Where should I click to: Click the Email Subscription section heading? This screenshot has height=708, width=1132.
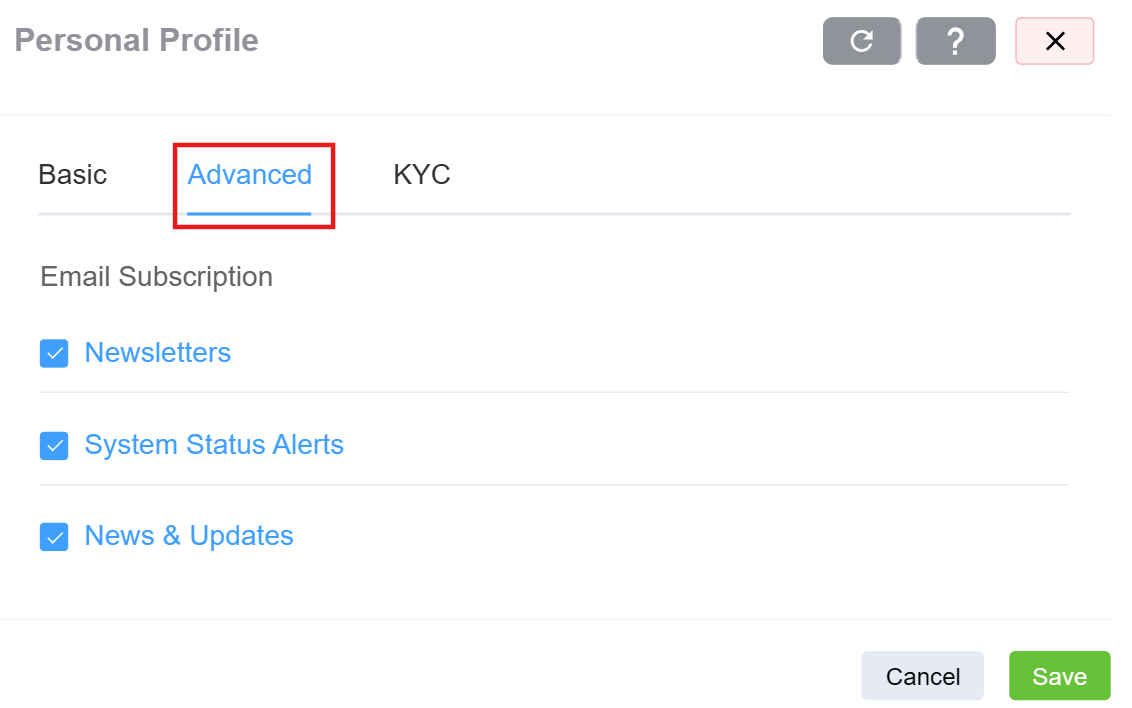(x=156, y=277)
